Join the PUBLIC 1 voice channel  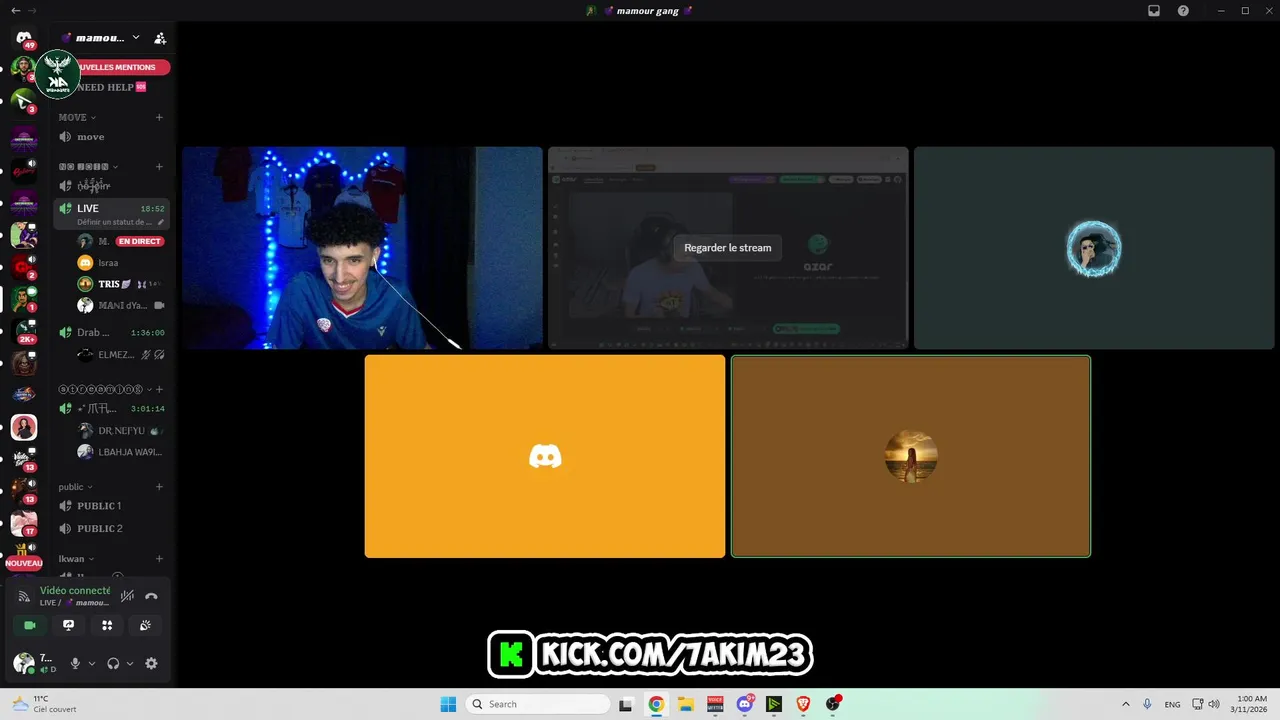(x=111, y=506)
